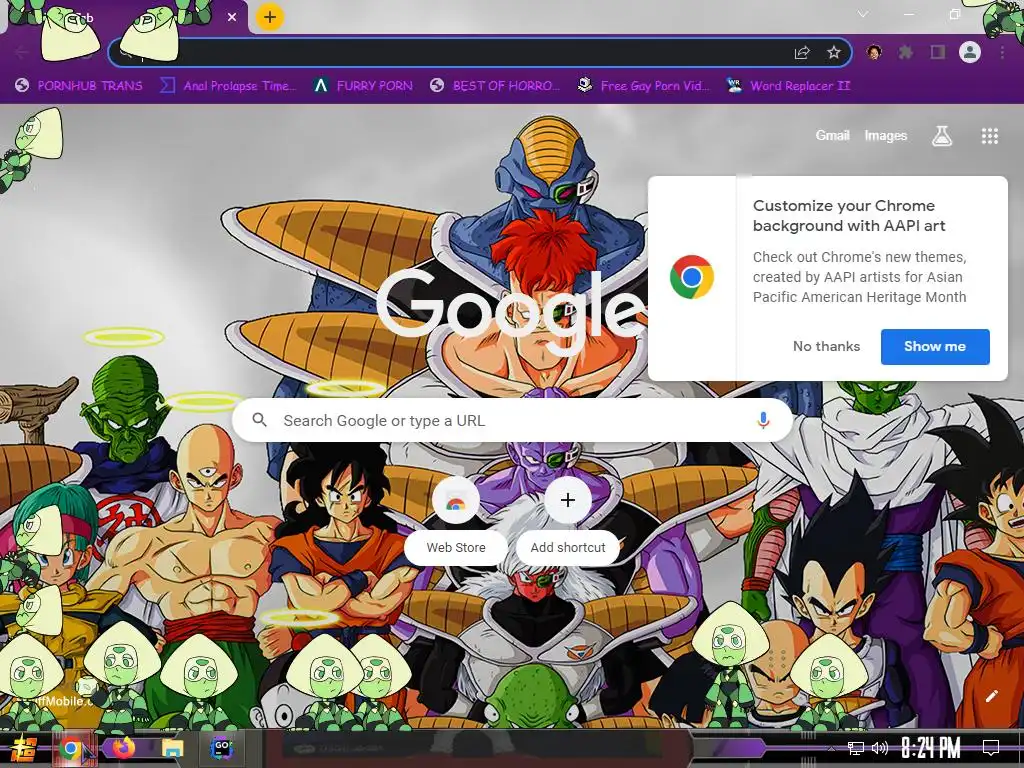Start voice search with the microphone

click(763, 421)
